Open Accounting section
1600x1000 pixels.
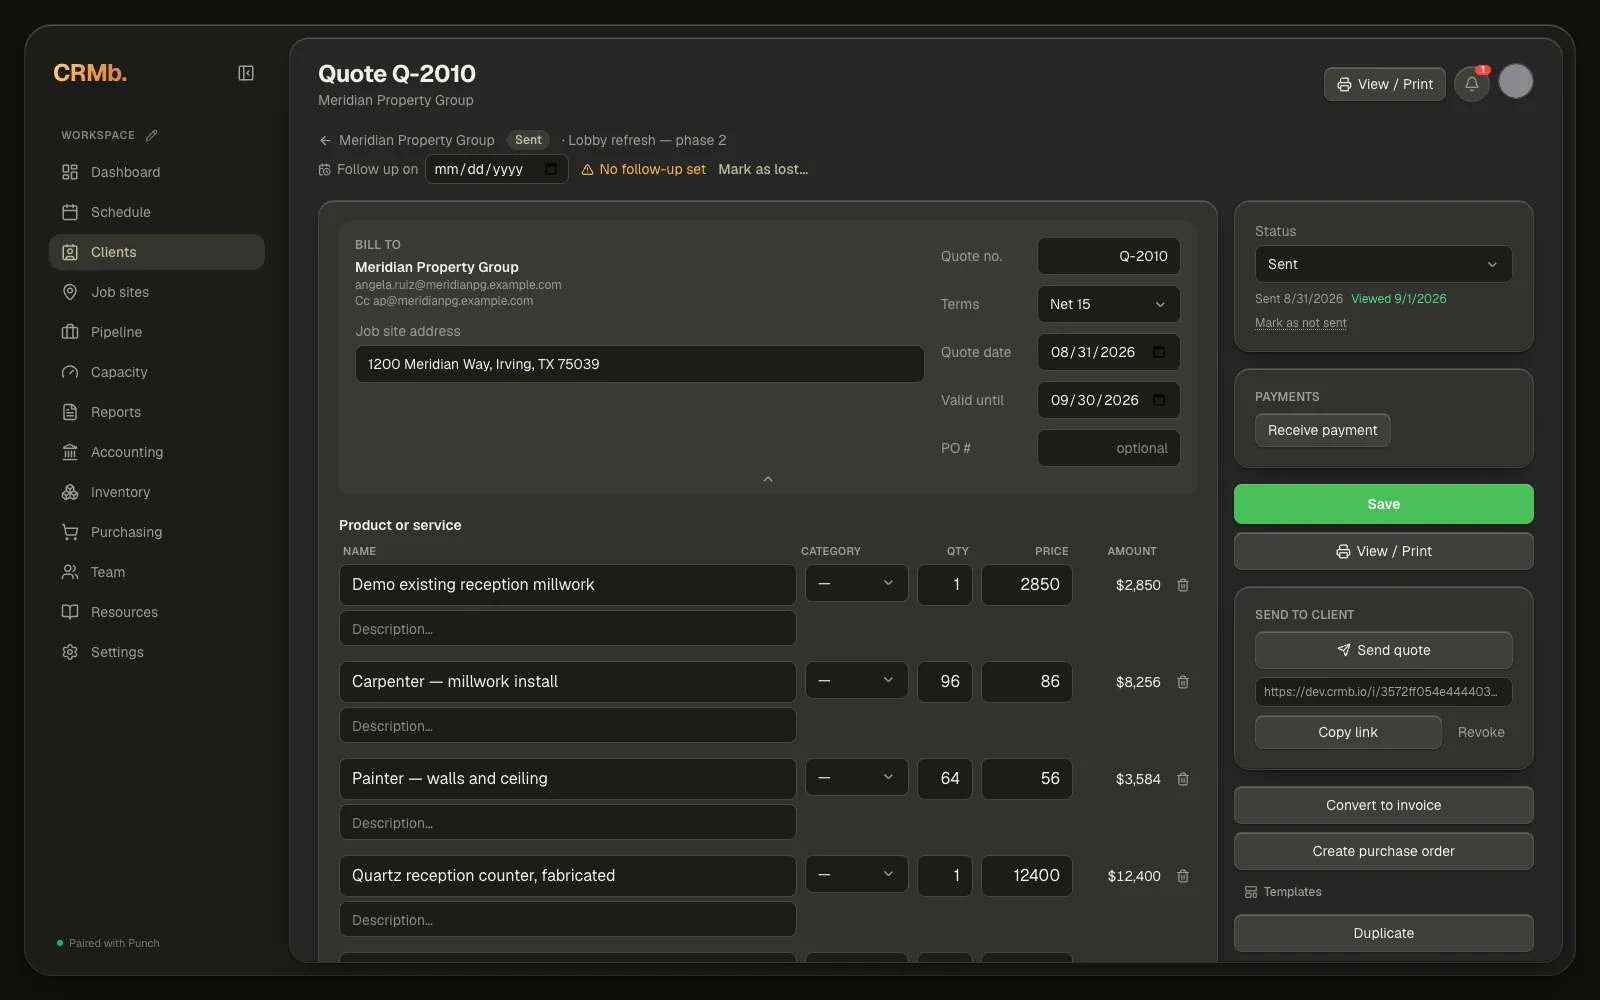[x=157, y=452]
